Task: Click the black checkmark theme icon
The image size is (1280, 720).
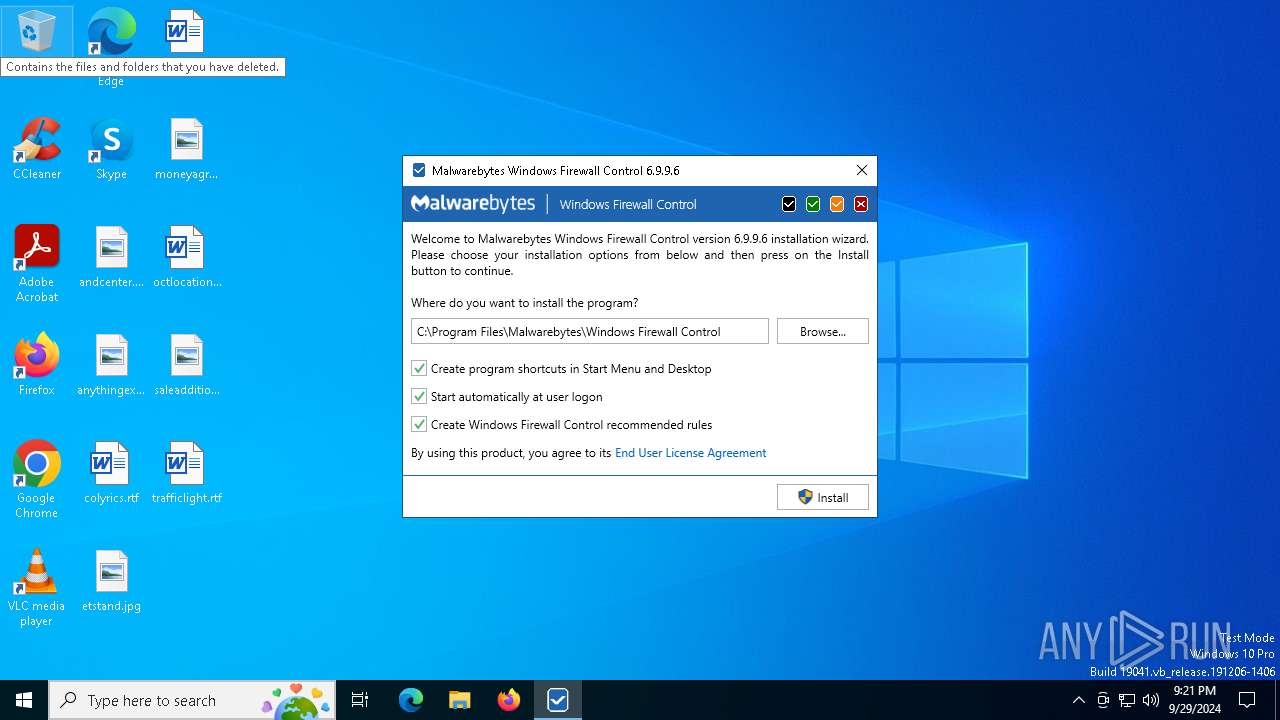Action: coord(789,204)
